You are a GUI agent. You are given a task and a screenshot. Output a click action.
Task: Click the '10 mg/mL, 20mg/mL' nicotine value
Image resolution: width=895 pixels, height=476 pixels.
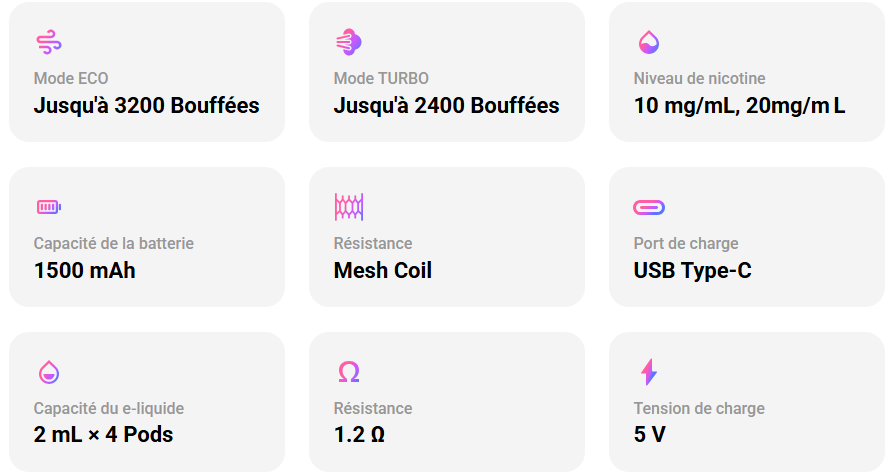click(x=739, y=106)
